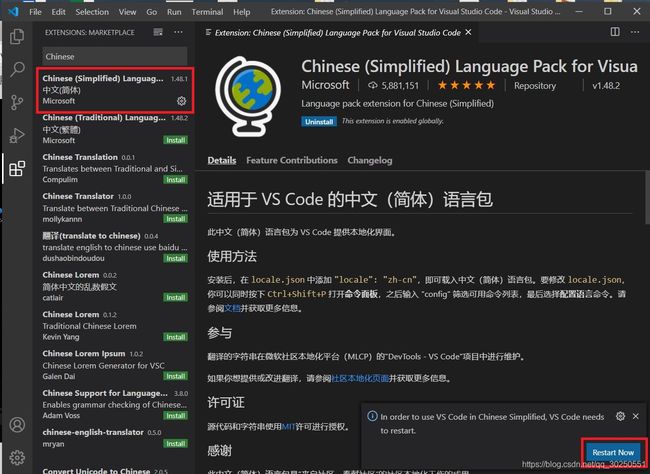Dismiss the restart notification

635,416
